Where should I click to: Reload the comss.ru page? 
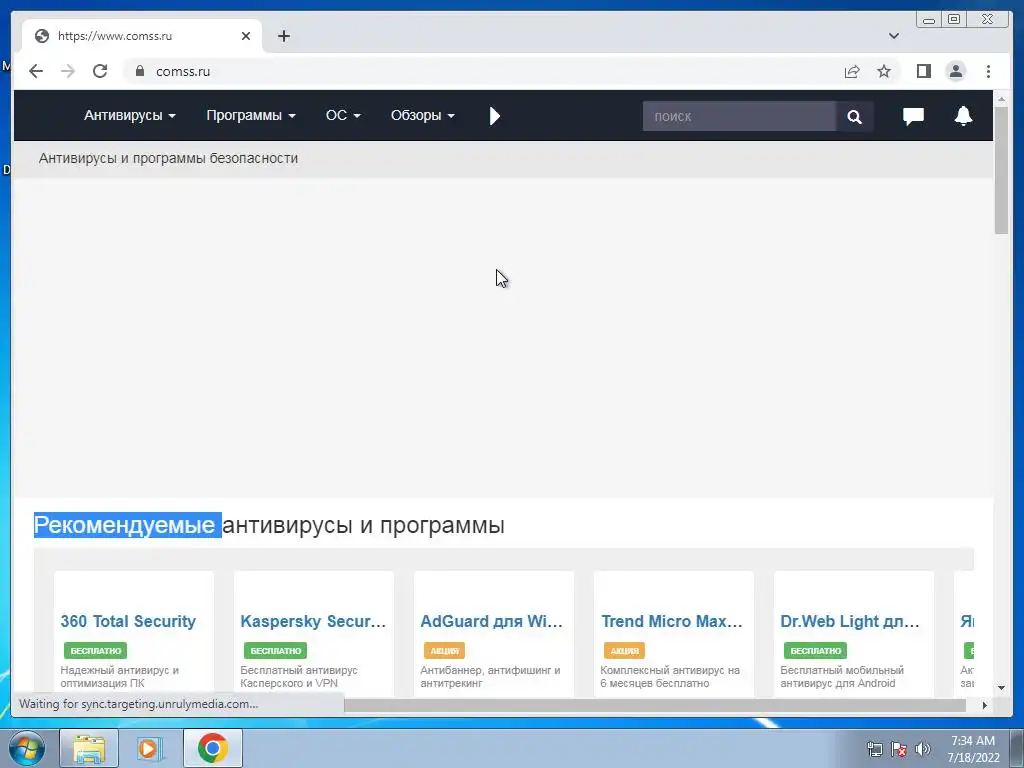[100, 71]
